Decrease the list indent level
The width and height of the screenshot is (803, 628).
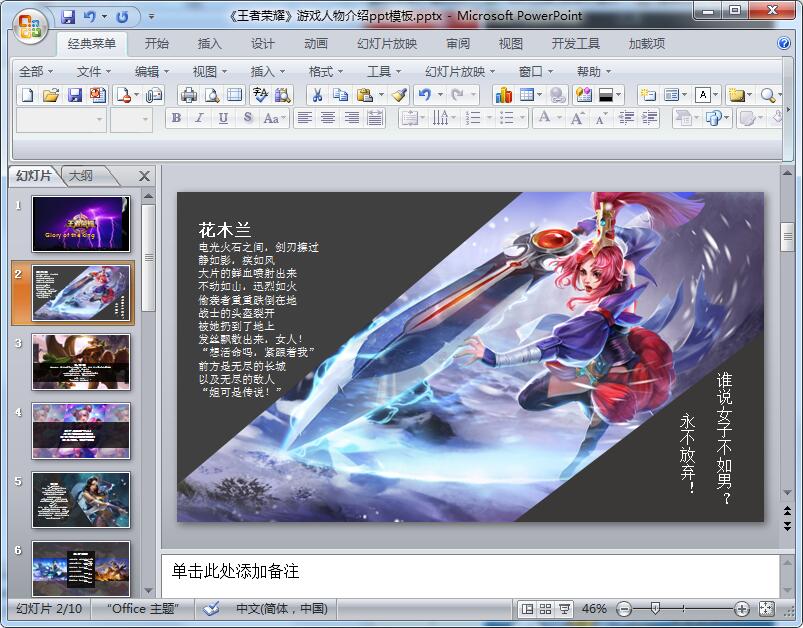(626, 118)
